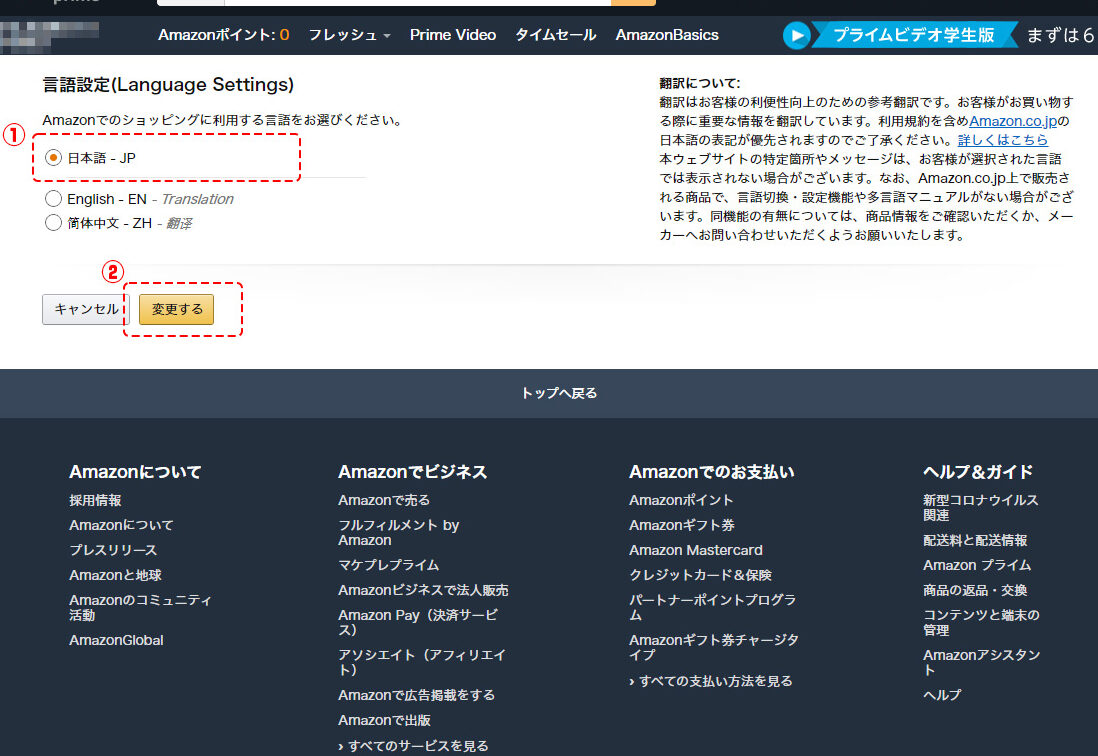Open 採用情報 footer link
1098x756 pixels.
coord(95,500)
